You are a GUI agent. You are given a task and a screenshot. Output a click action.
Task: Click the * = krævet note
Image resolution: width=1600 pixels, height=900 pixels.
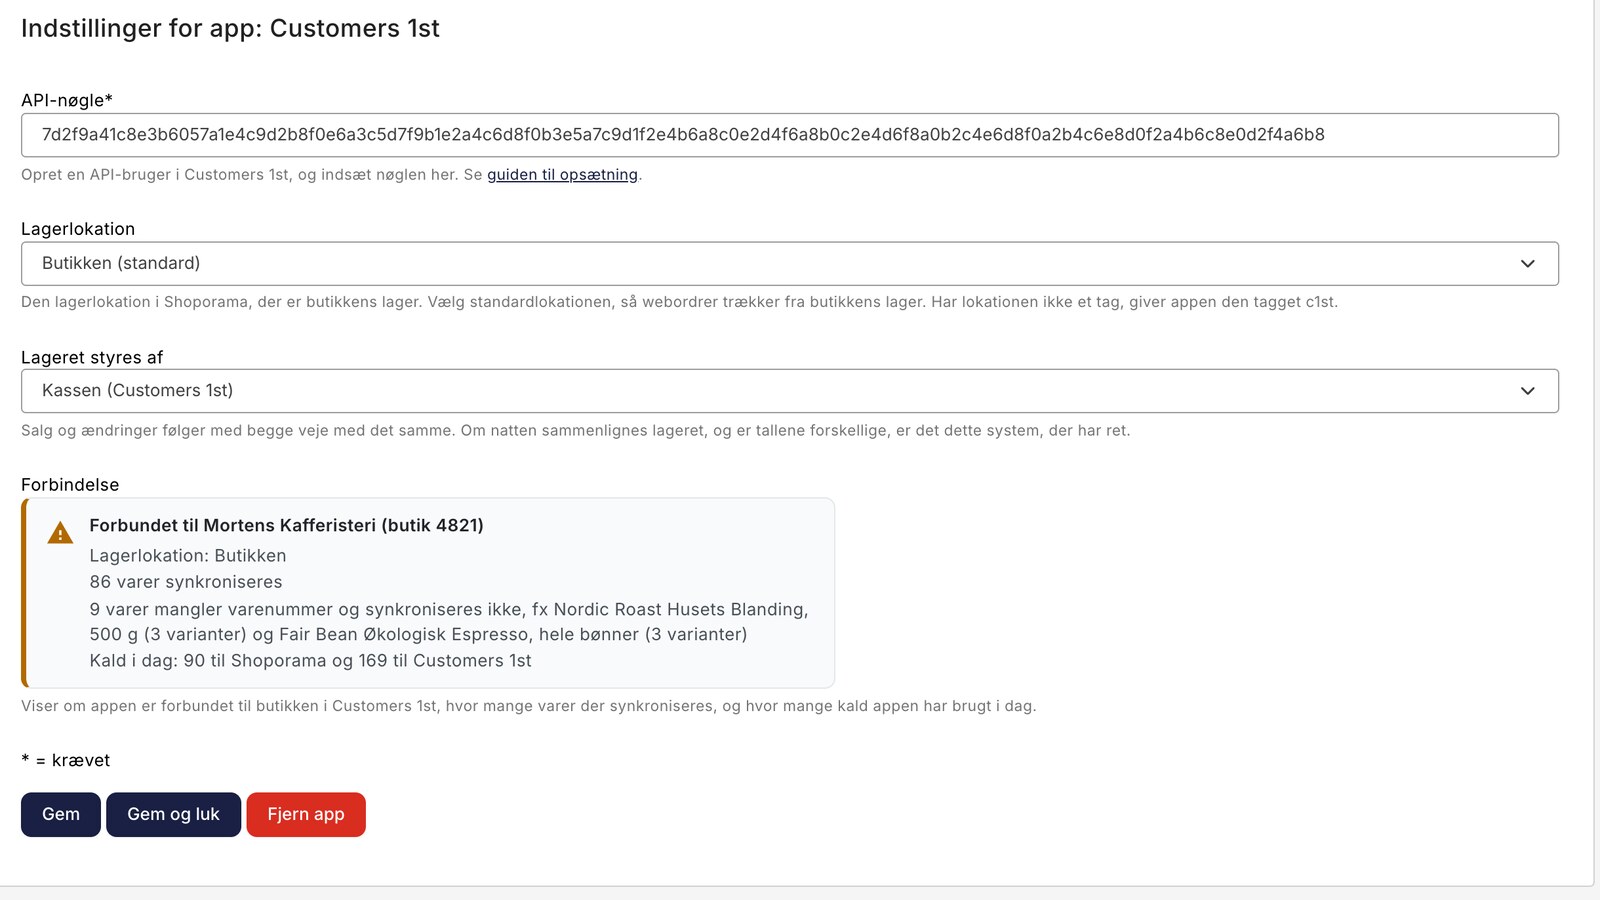point(65,761)
